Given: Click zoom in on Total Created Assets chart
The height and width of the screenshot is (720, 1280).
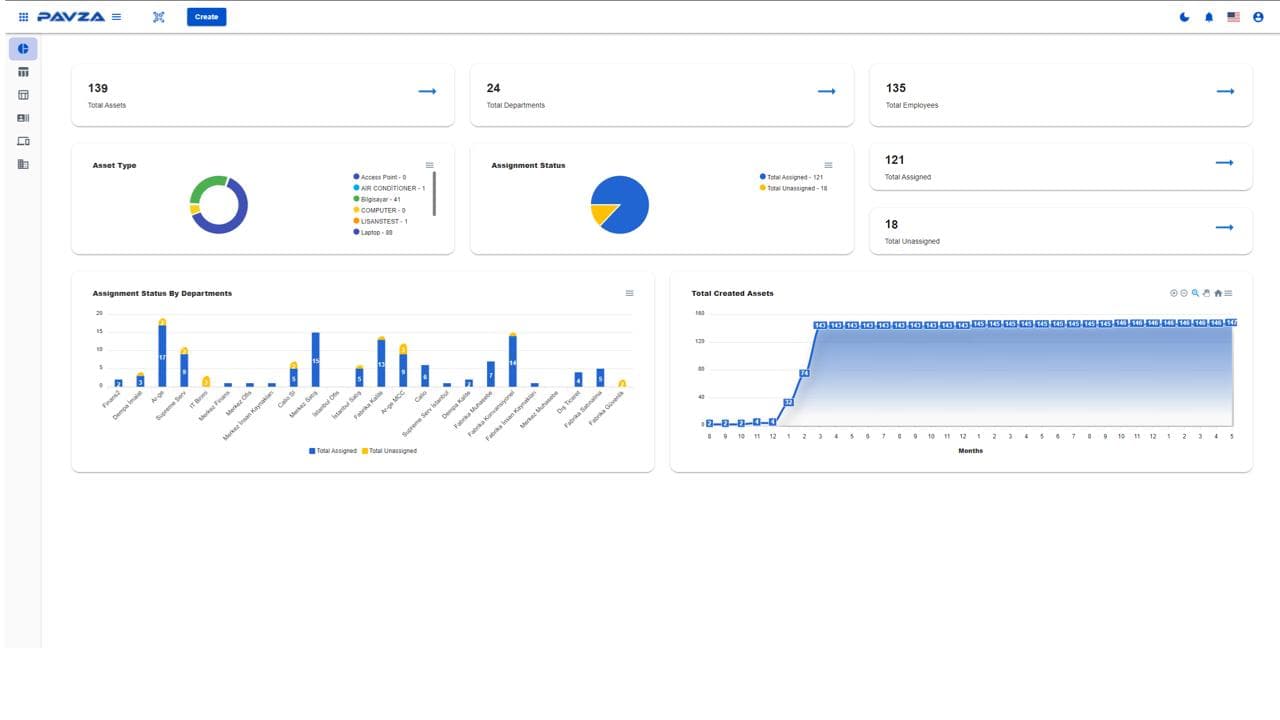Looking at the screenshot, I should coord(1174,293).
